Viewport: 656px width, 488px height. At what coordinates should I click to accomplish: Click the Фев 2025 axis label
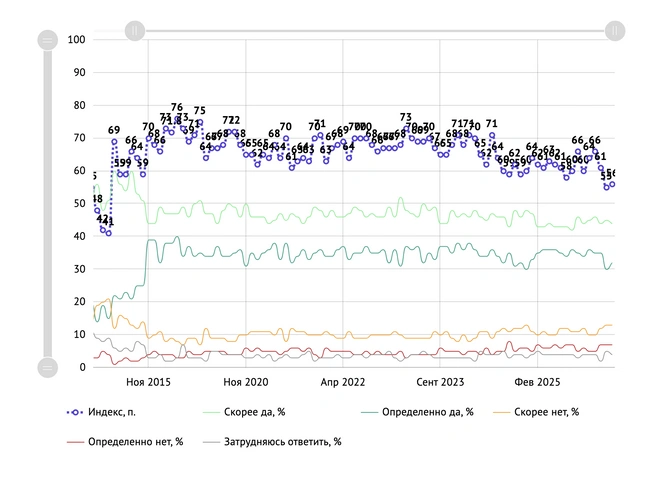(537, 382)
